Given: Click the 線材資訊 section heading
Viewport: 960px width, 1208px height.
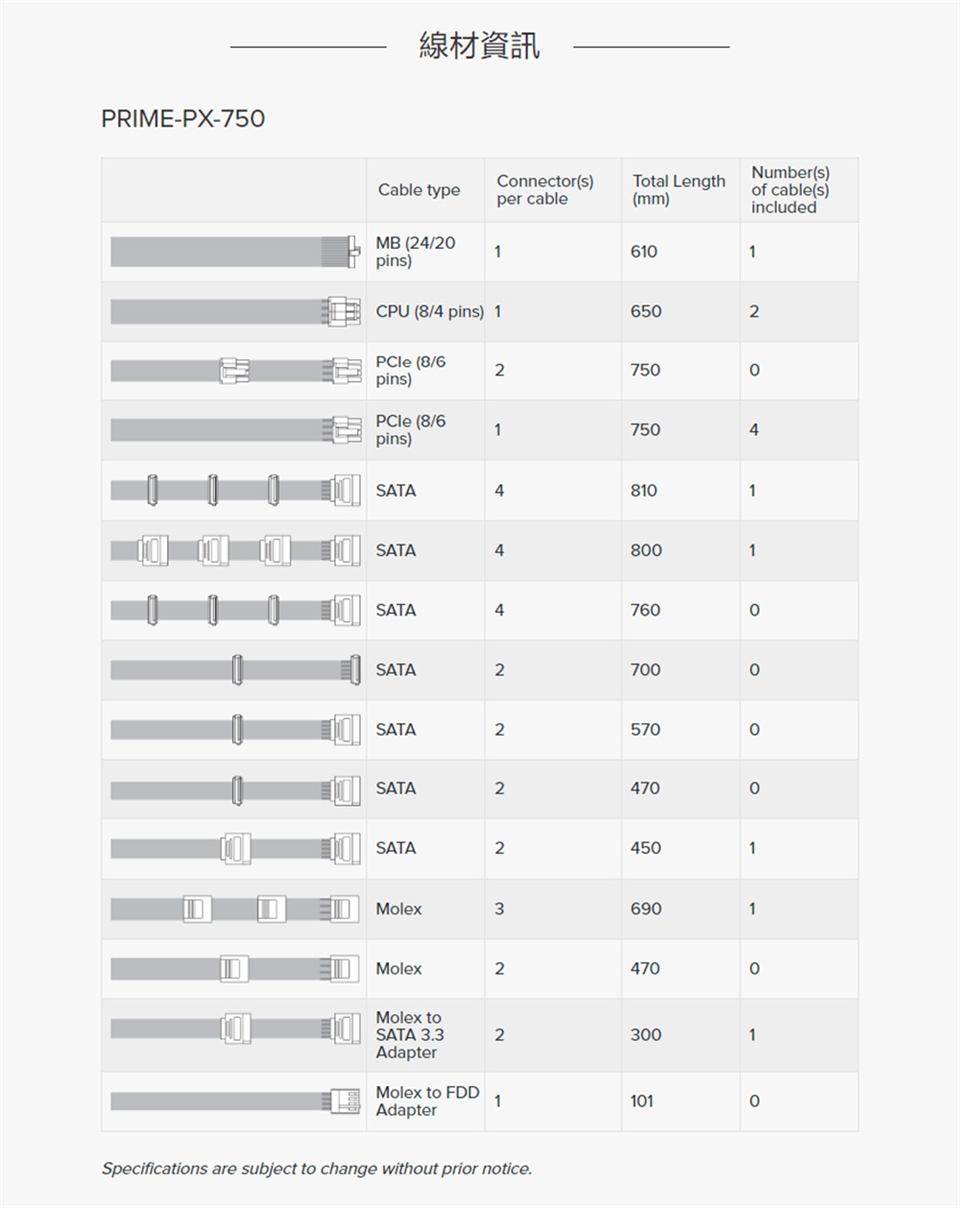Looking at the screenshot, I should click(x=479, y=46).
